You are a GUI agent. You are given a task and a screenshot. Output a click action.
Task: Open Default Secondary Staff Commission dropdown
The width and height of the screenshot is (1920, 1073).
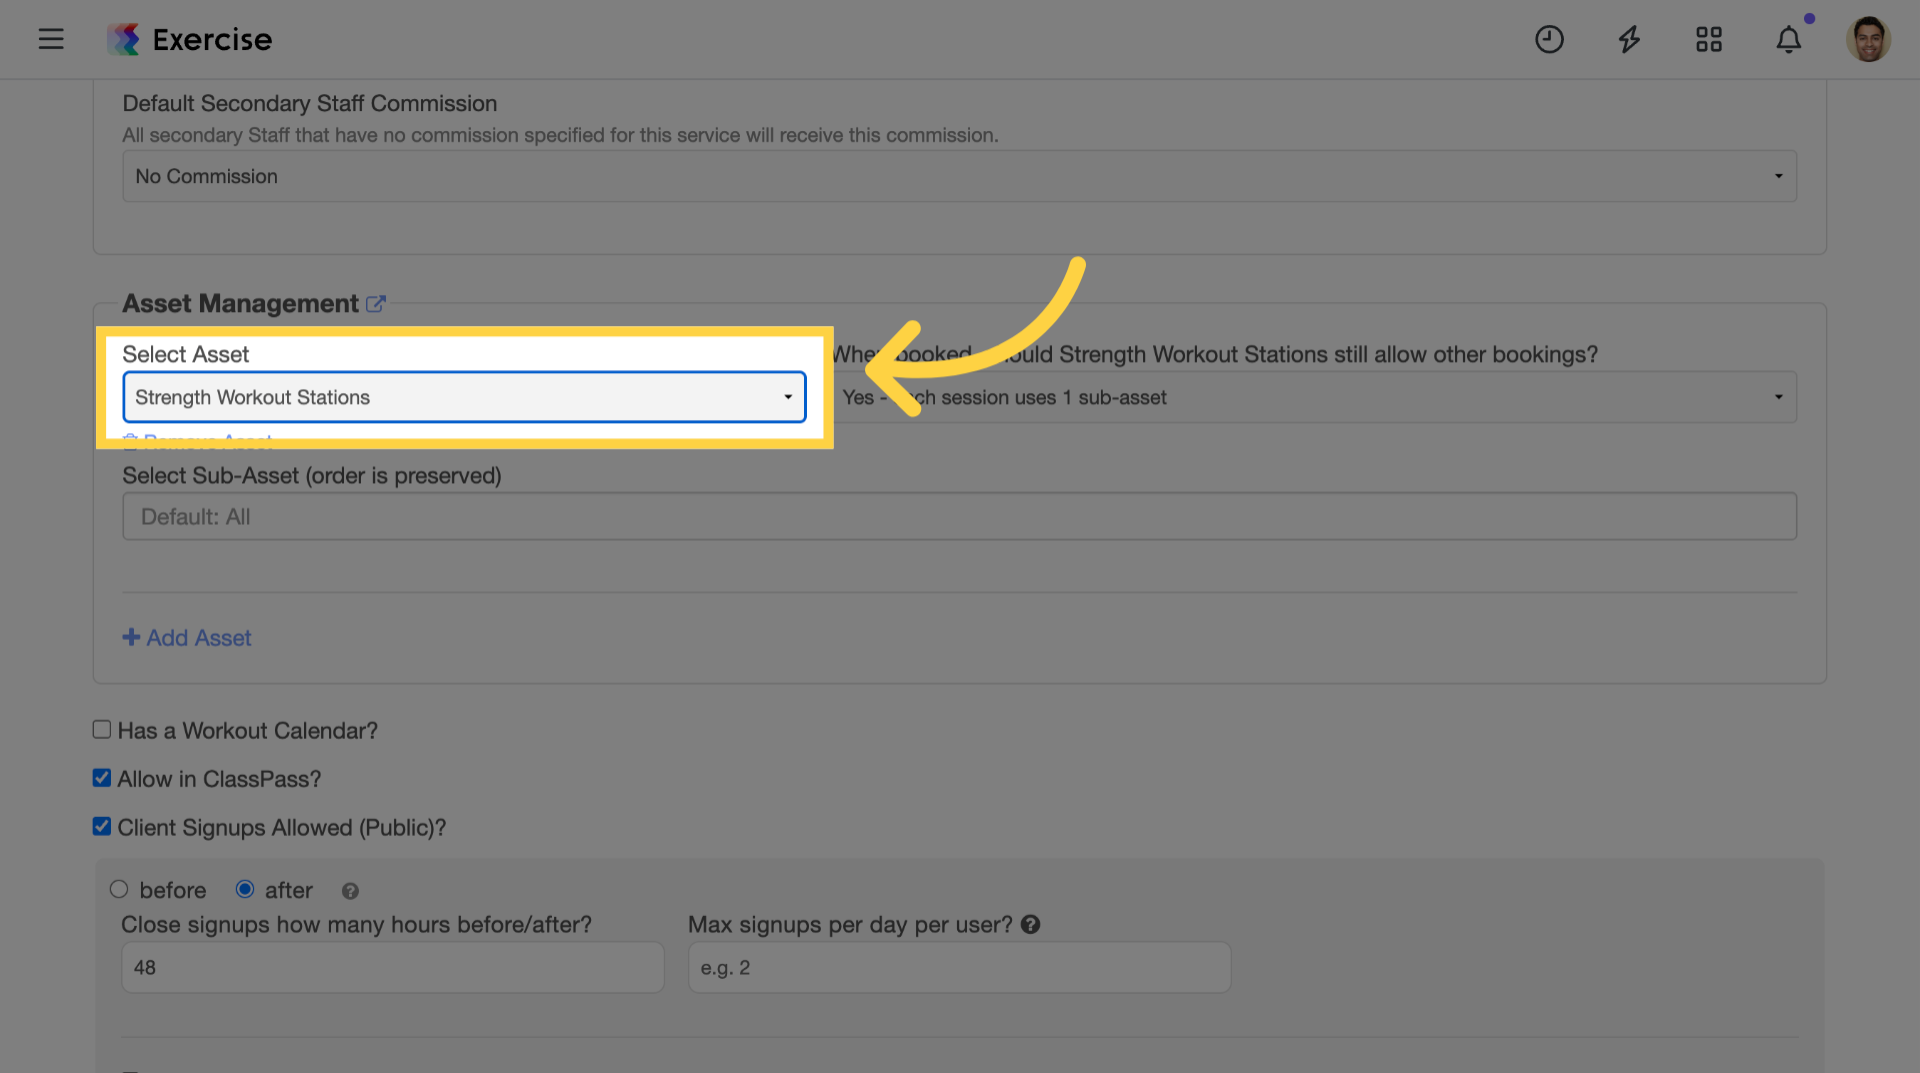click(x=959, y=176)
